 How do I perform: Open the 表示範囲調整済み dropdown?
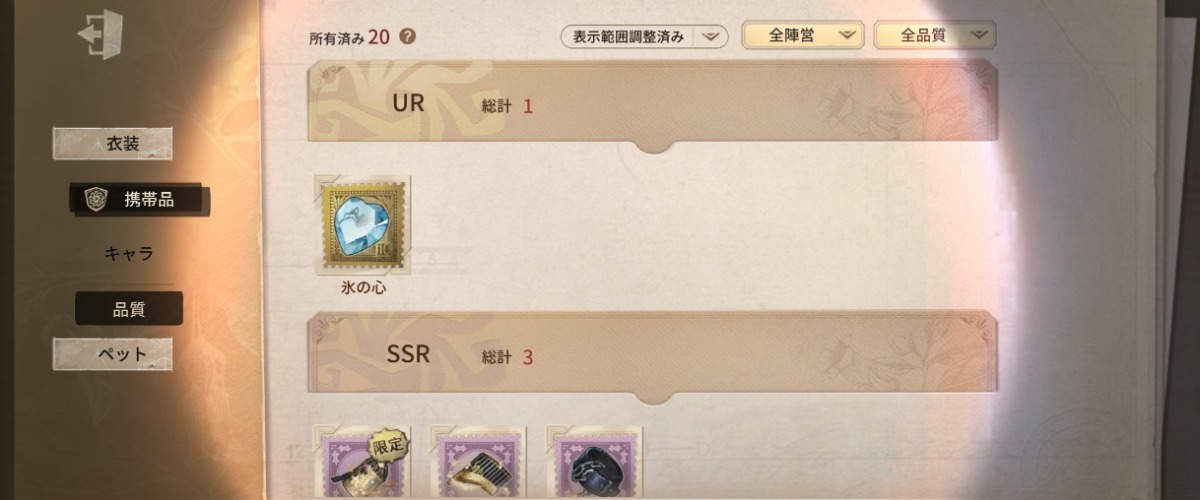coord(644,37)
